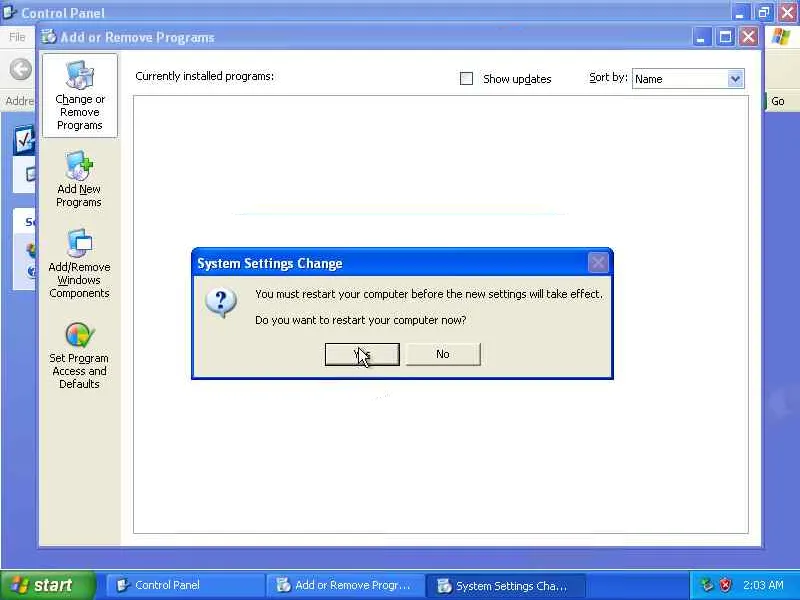Close the Add or Remove Programs window
800x600 pixels.
click(748, 37)
